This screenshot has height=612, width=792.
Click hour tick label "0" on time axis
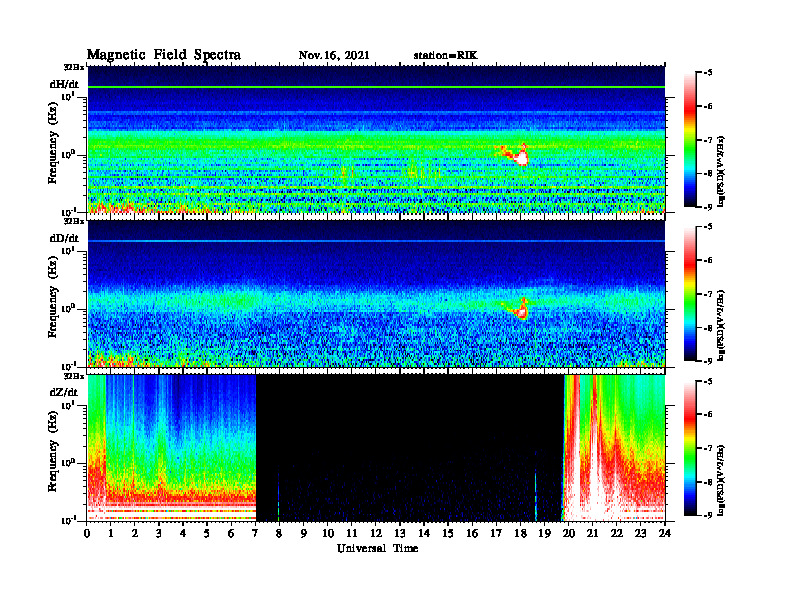click(87, 534)
